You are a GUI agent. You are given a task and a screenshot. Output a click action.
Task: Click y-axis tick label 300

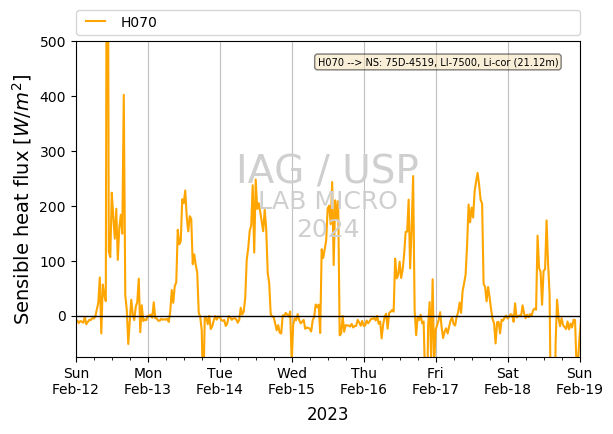[x=53, y=152]
